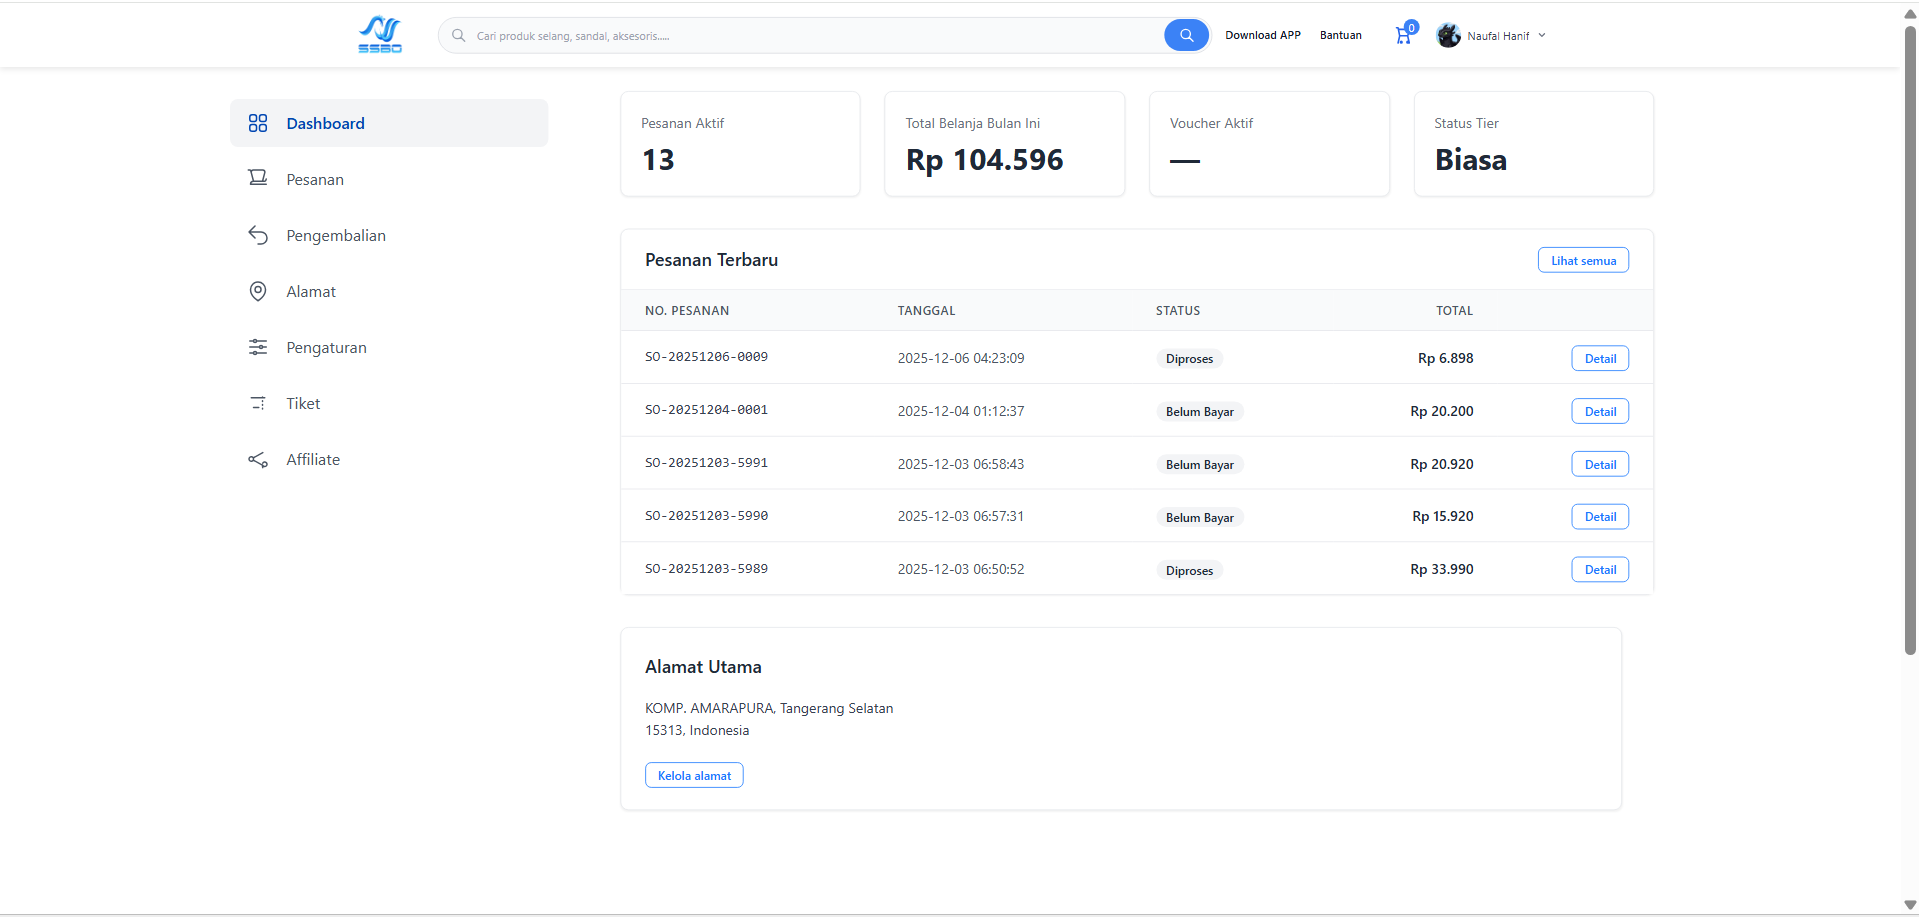Click Lihat semua button for recent orders
Screen dimensions: 1919x917
[1582, 261]
